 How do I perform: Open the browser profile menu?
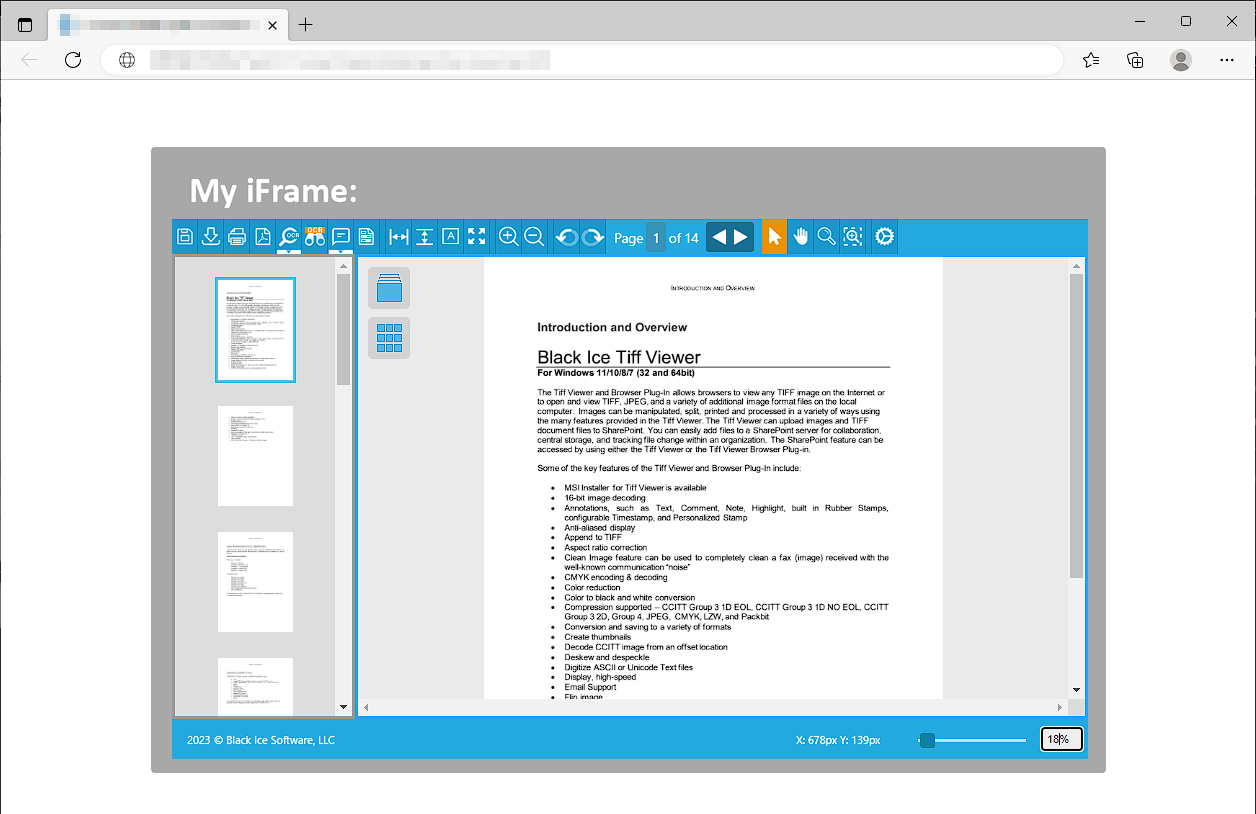[x=1181, y=60]
